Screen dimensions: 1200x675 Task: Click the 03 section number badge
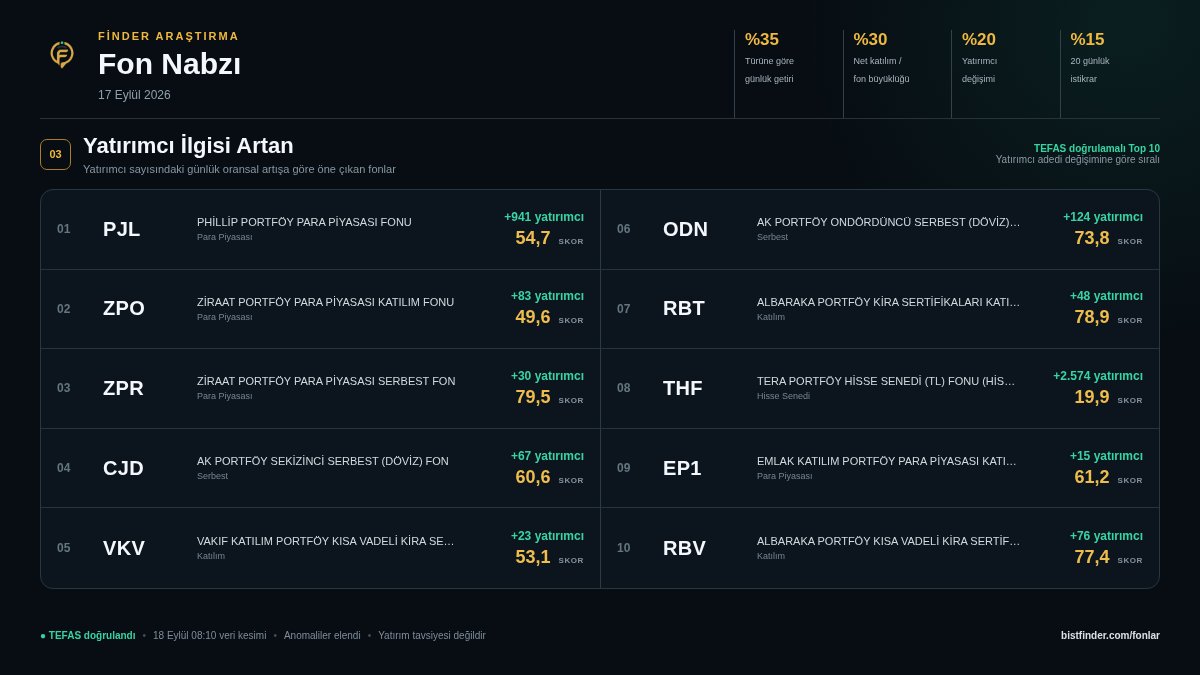(56, 154)
